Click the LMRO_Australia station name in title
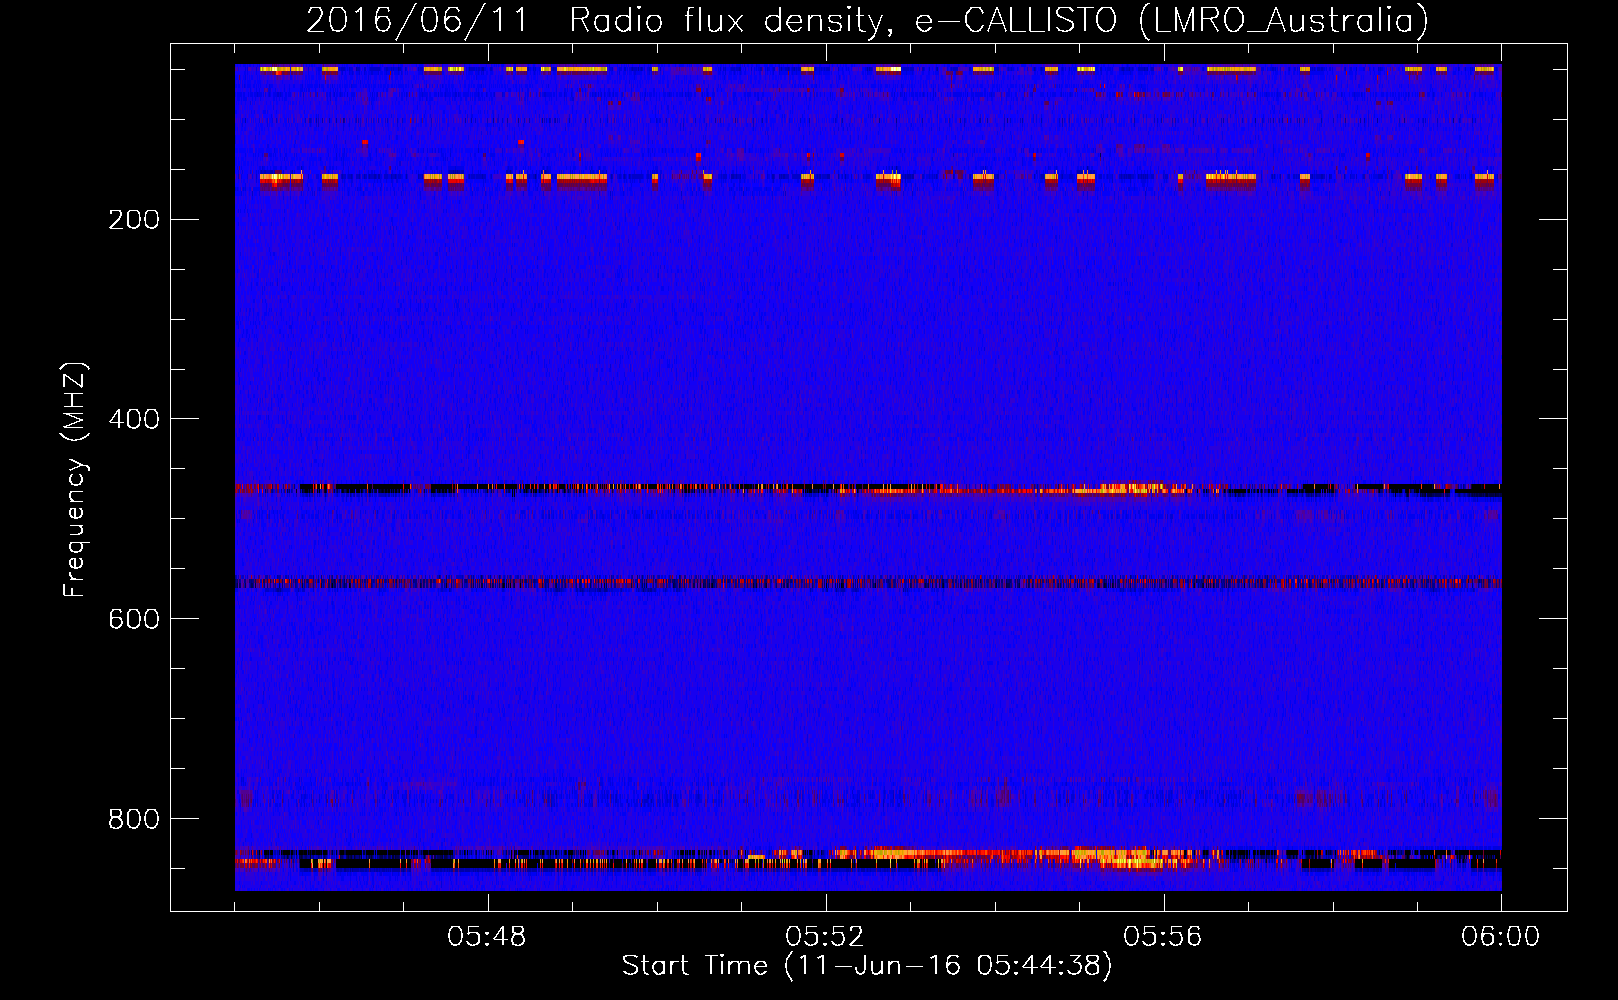The width and height of the screenshot is (1618, 1000). [1283, 21]
